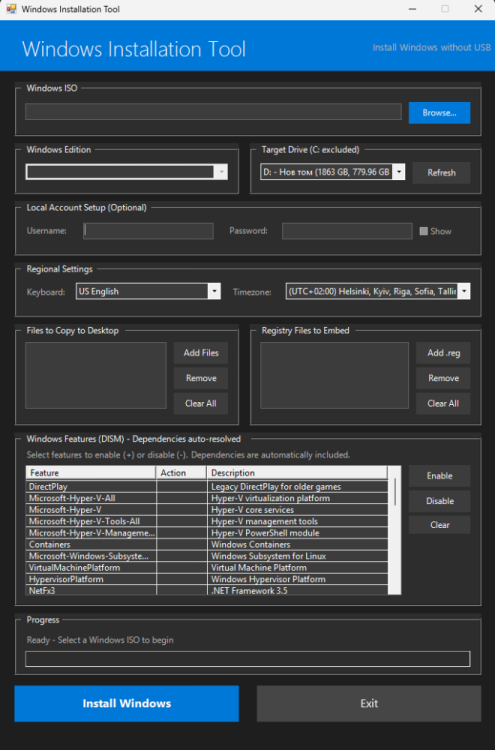Click Clear All under Registry Files to Embed

tap(443, 404)
